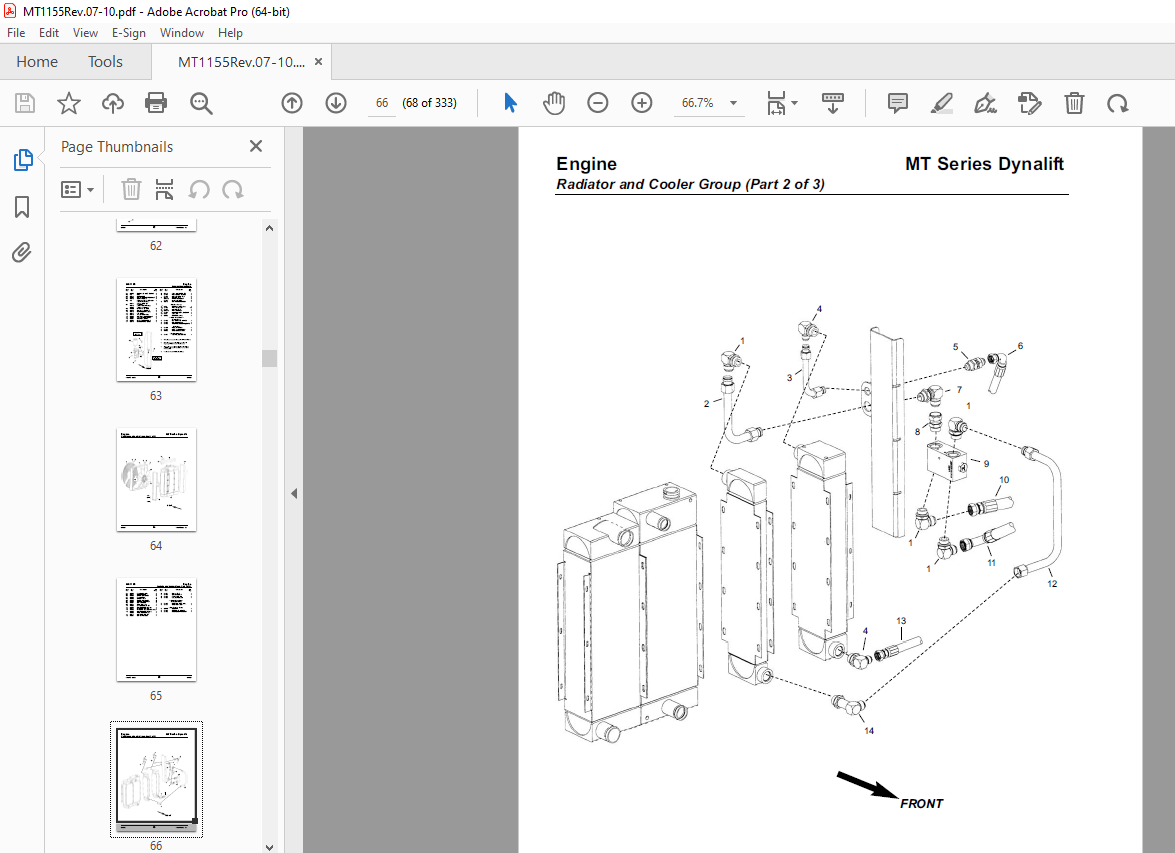
Task: Zoom in with plus button
Action: [641, 103]
